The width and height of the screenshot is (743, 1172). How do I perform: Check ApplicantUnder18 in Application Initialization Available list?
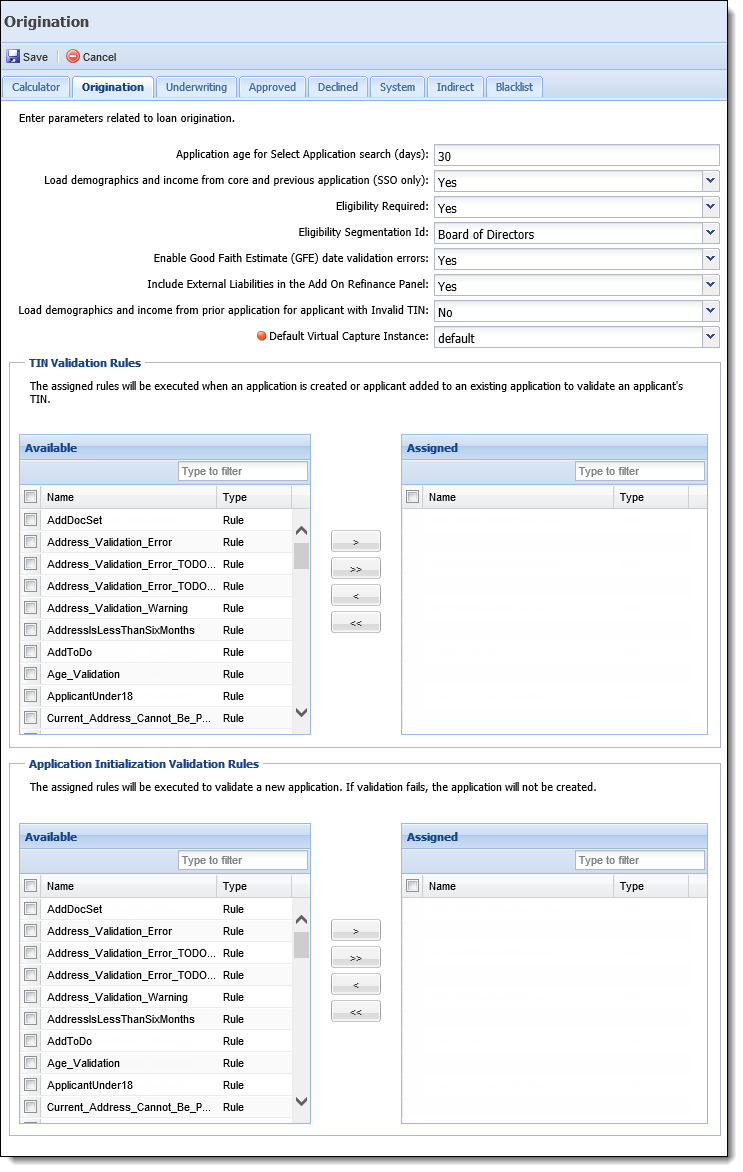[31, 1085]
